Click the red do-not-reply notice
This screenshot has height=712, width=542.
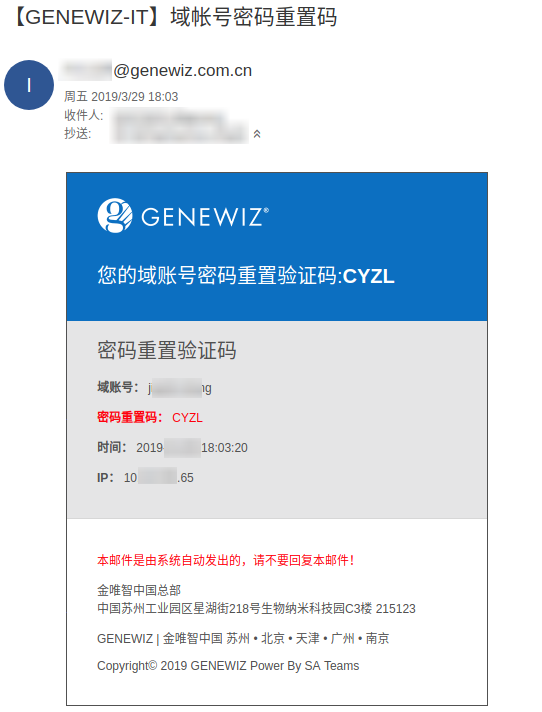click(x=226, y=560)
